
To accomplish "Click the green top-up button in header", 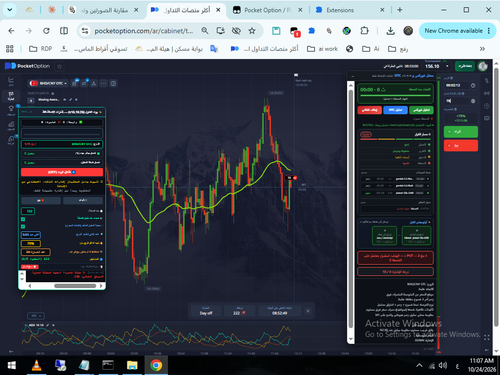I will click(x=465, y=66).
